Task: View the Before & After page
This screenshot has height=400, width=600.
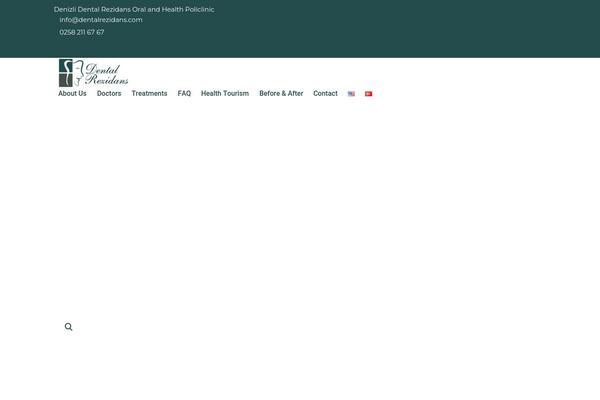Action: coord(281,93)
